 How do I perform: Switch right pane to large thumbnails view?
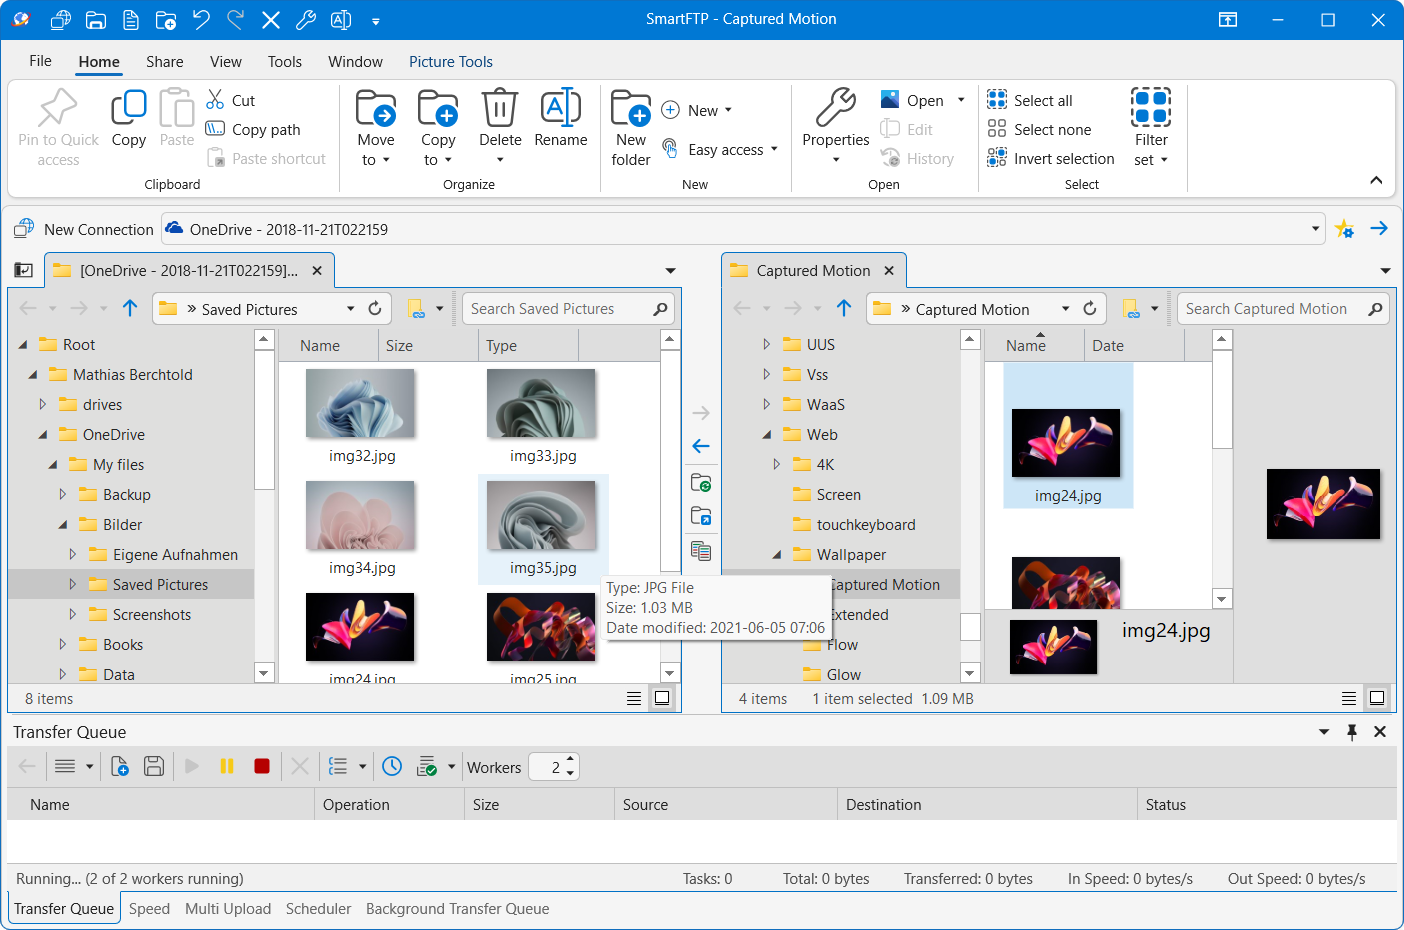point(1377,698)
